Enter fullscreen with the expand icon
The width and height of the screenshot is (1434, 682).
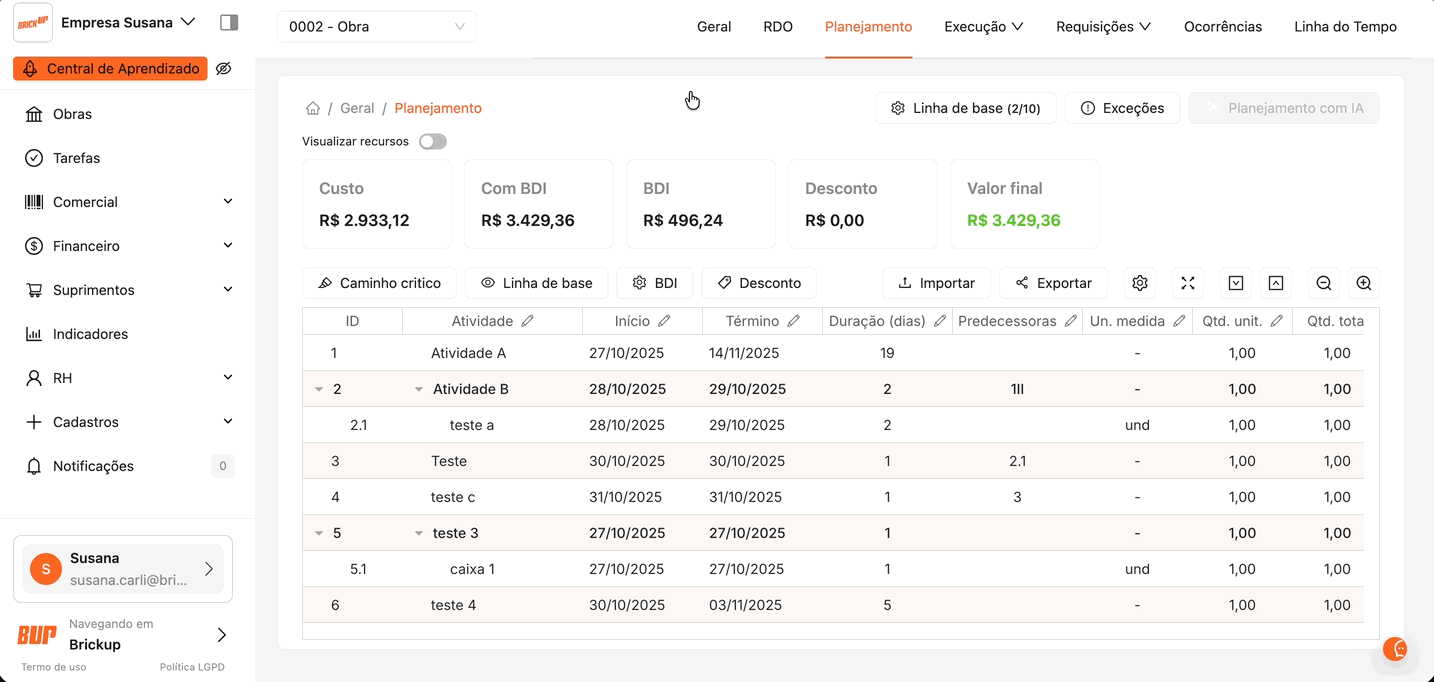click(1188, 283)
